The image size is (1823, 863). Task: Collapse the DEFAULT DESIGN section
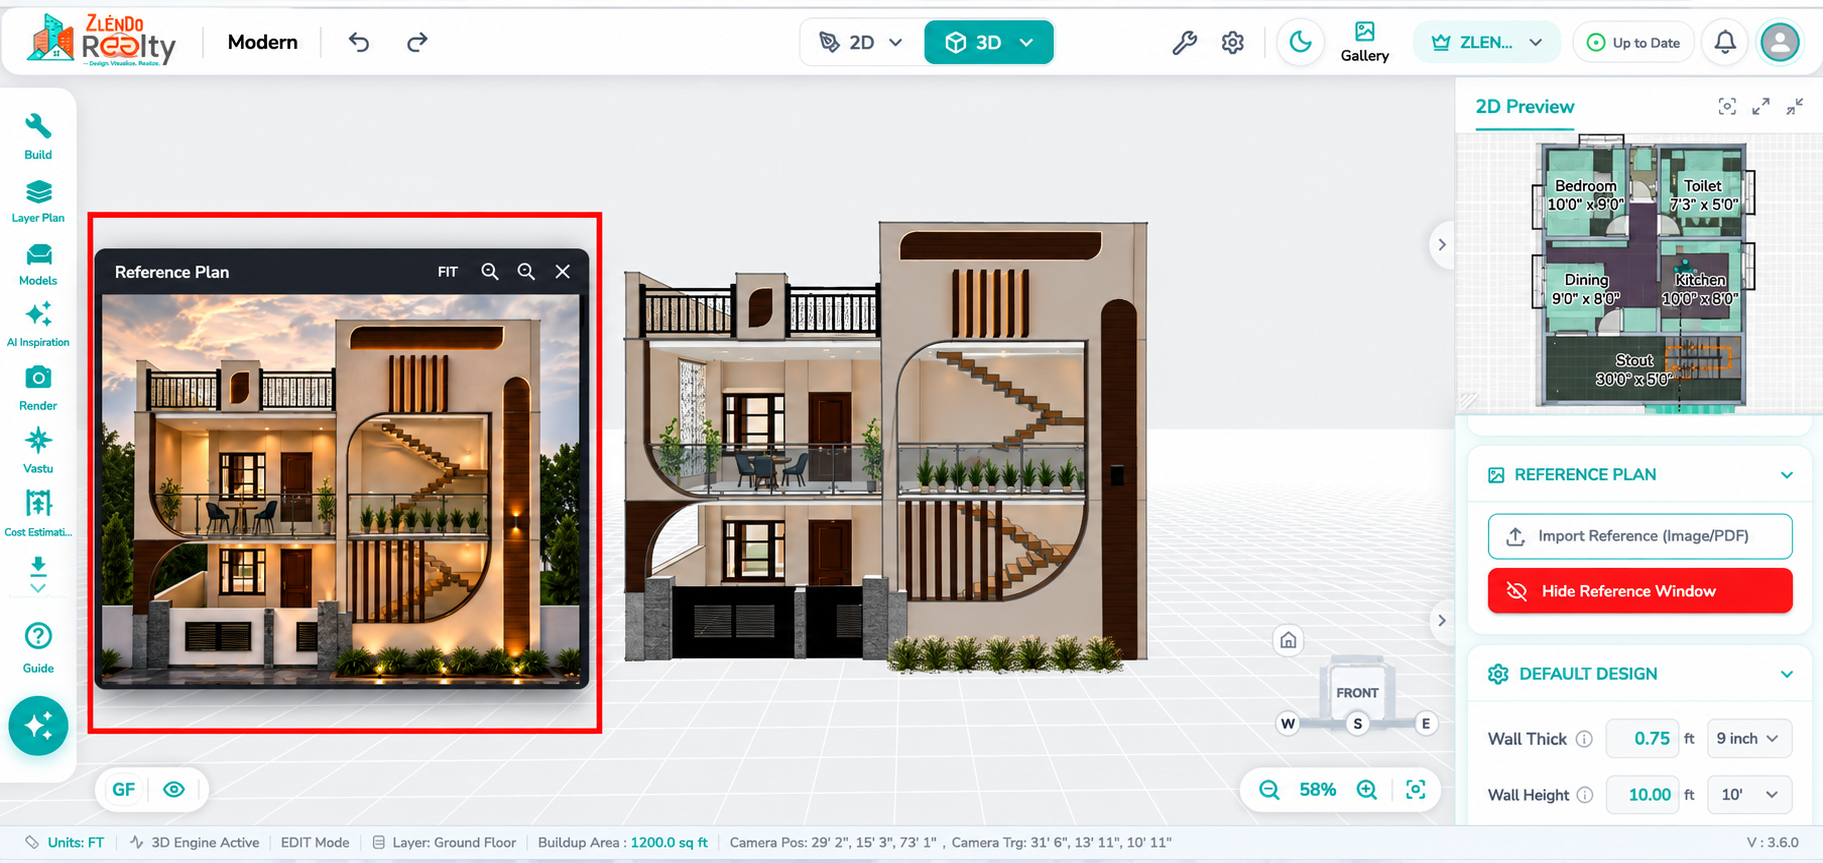click(1787, 674)
